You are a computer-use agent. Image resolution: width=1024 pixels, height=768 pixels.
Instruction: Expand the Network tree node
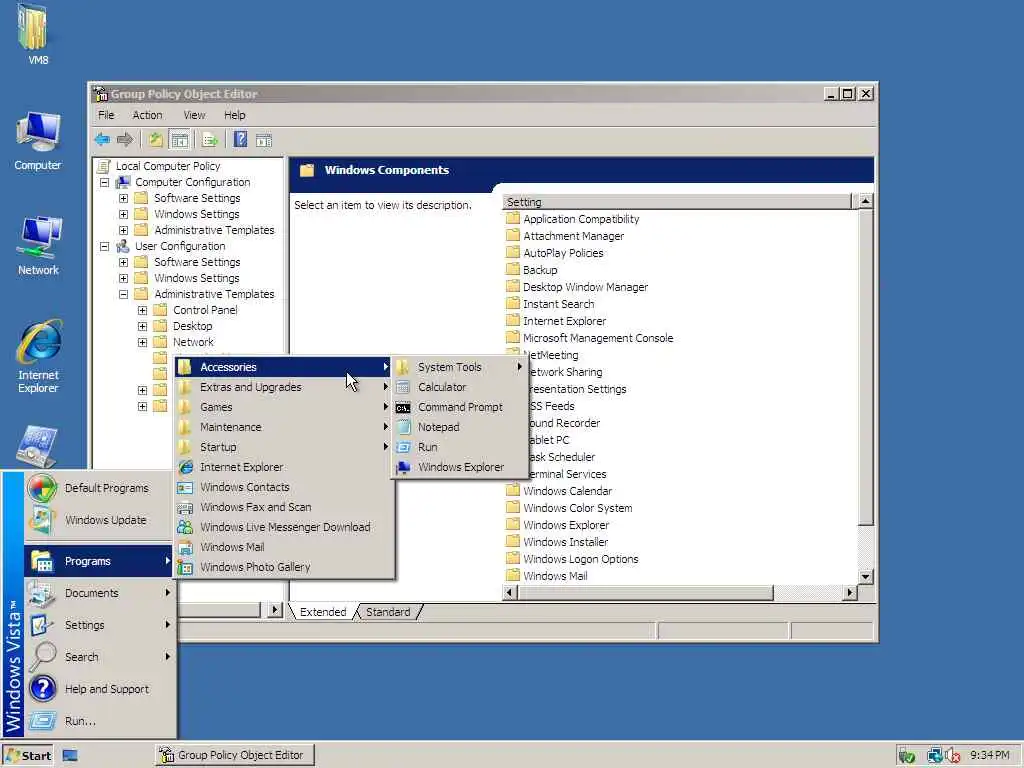(x=142, y=343)
